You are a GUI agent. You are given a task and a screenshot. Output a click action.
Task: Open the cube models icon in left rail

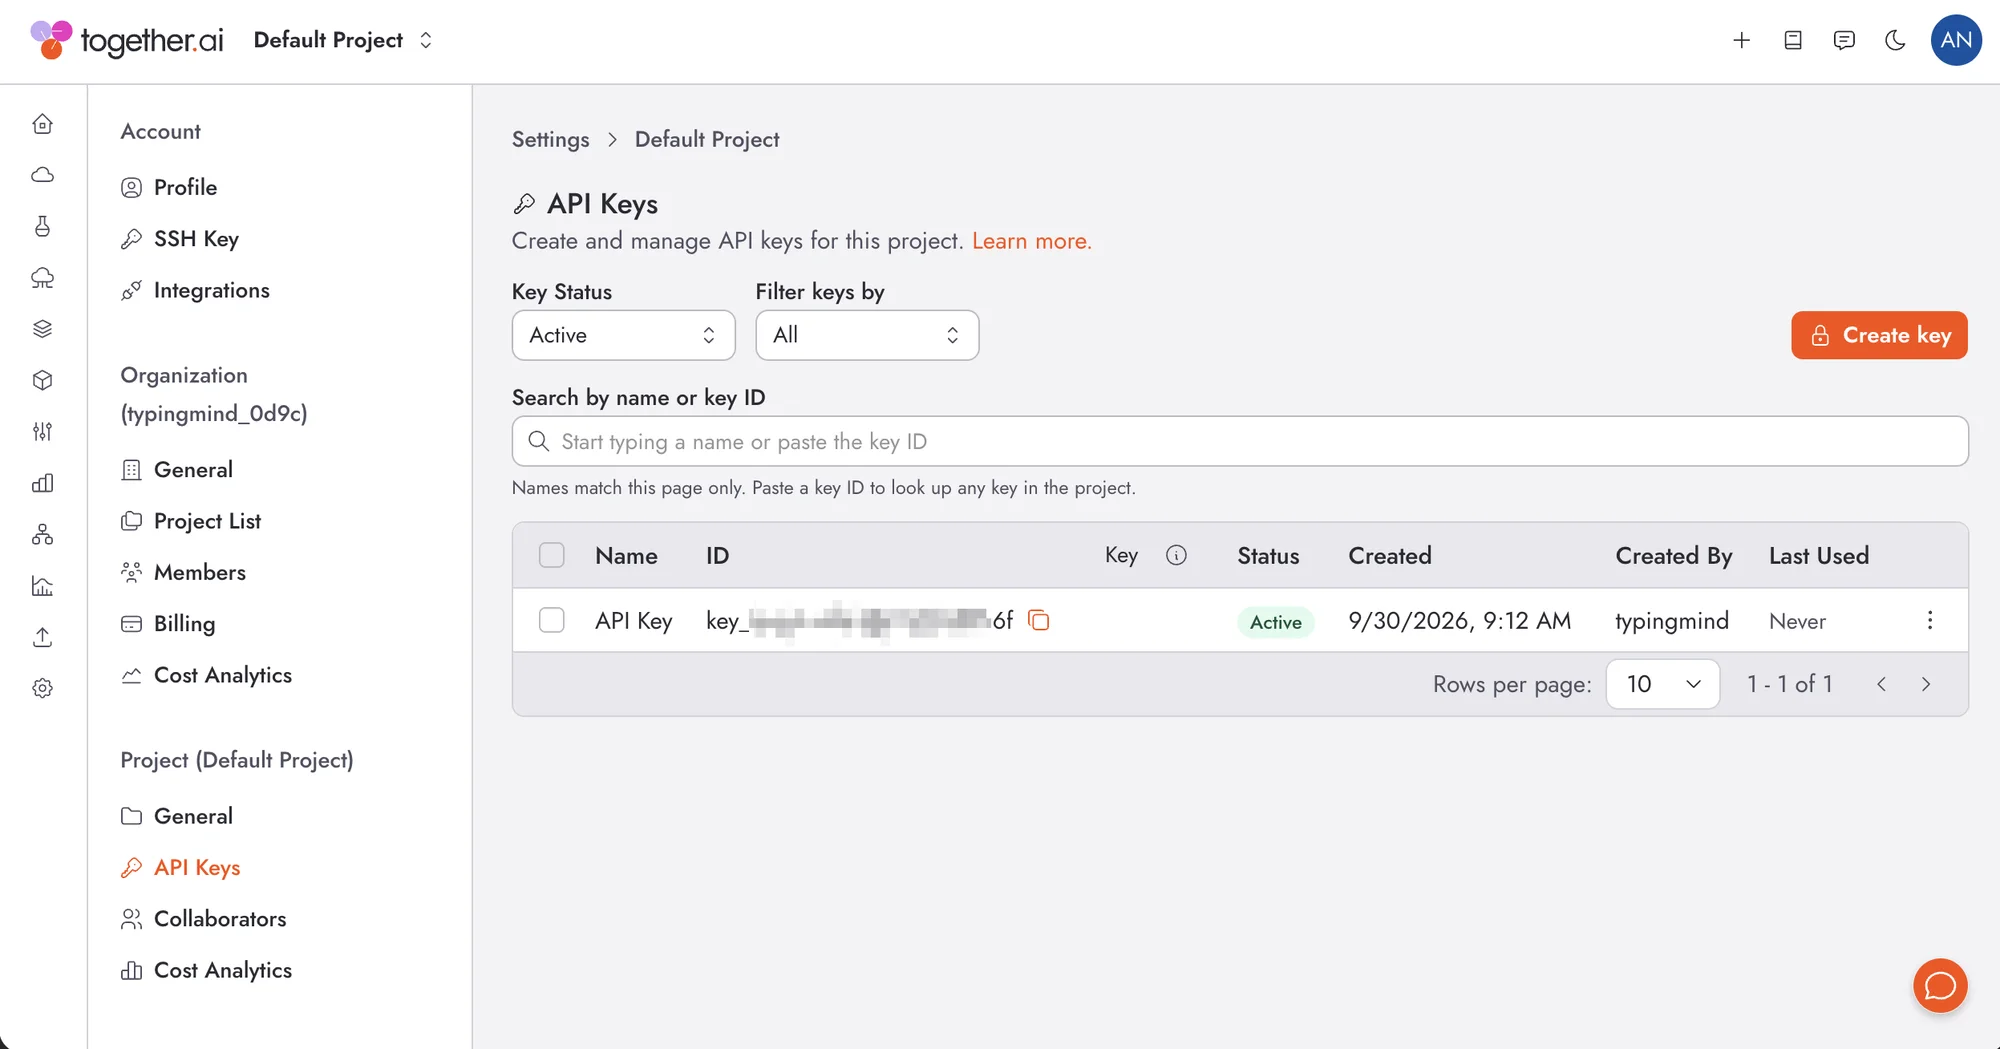pos(42,380)
